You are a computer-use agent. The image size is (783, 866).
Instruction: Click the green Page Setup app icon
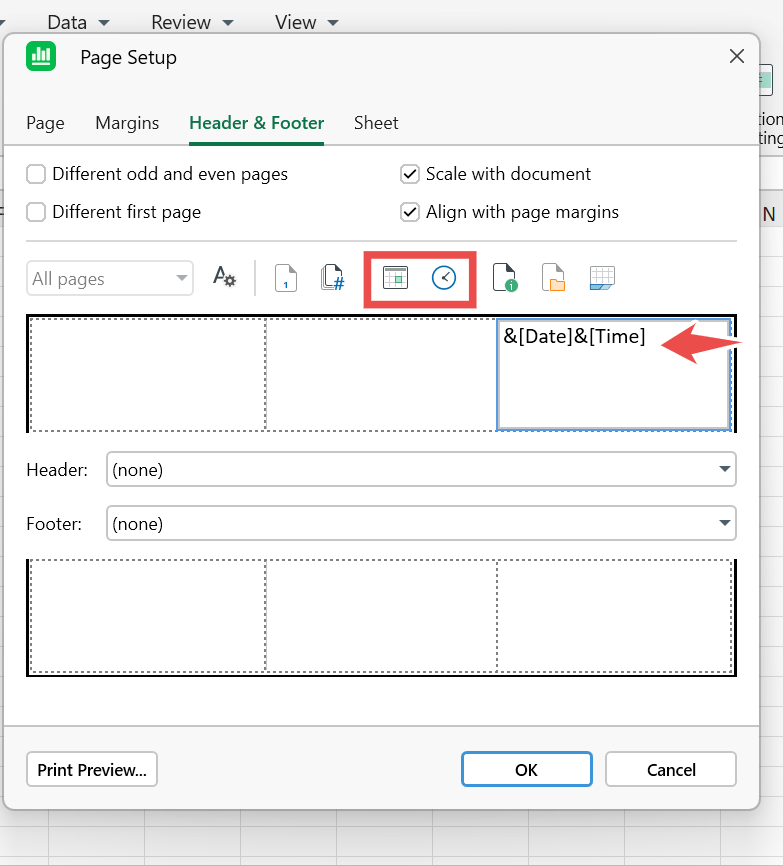point(41,56)
